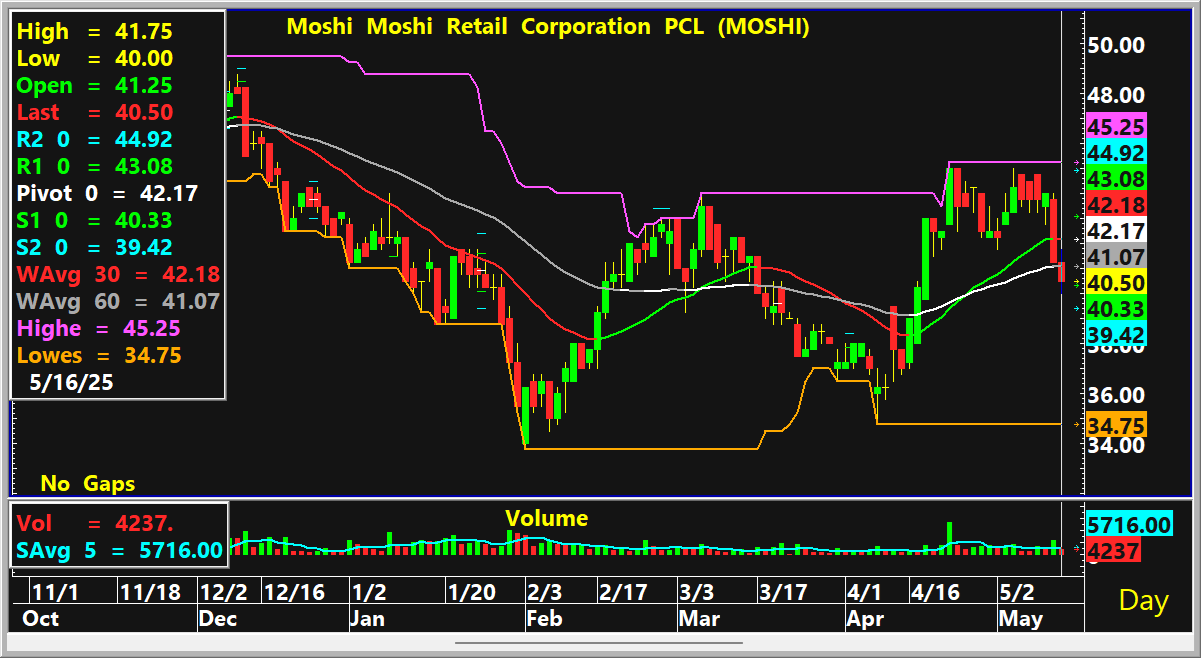Click the magenta 45.25 price tag
This screenshot has width=1201, height=658.
1116,127
